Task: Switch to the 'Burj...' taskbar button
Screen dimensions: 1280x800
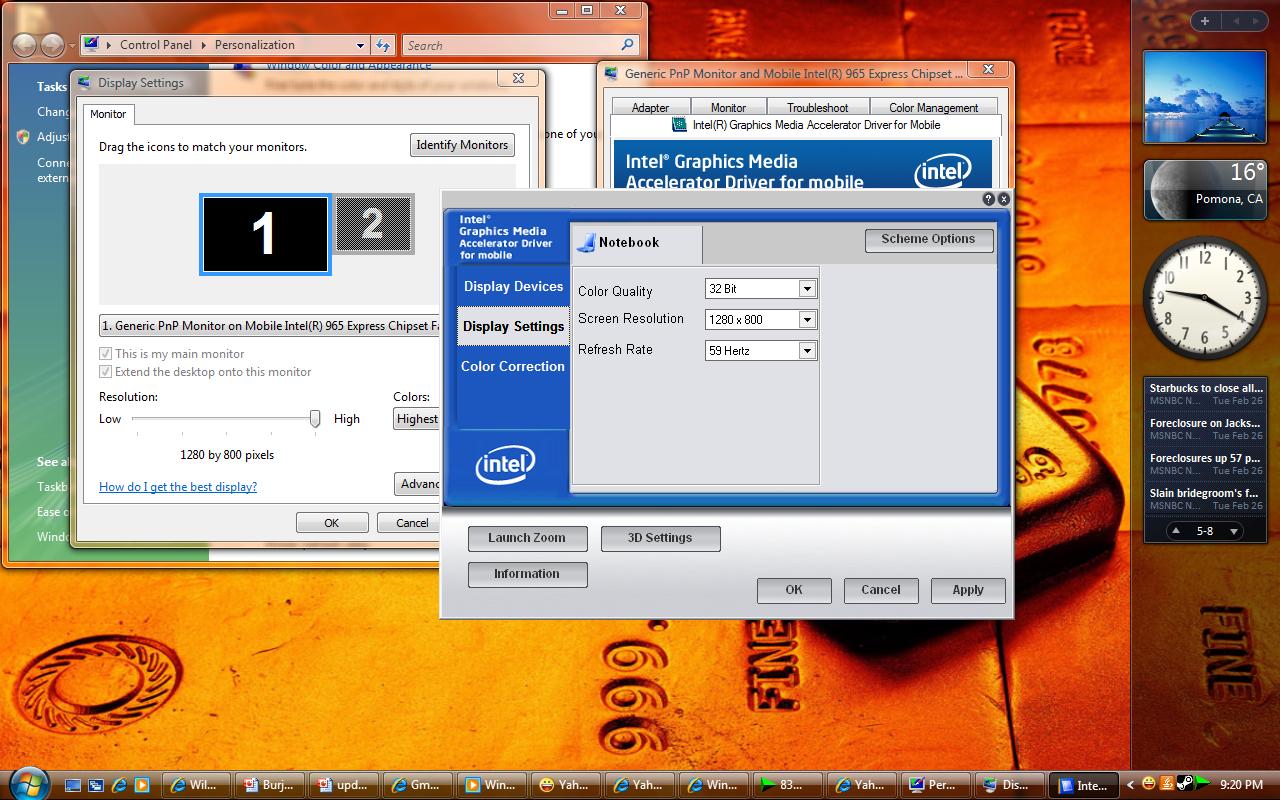Action: click(268, 785)
